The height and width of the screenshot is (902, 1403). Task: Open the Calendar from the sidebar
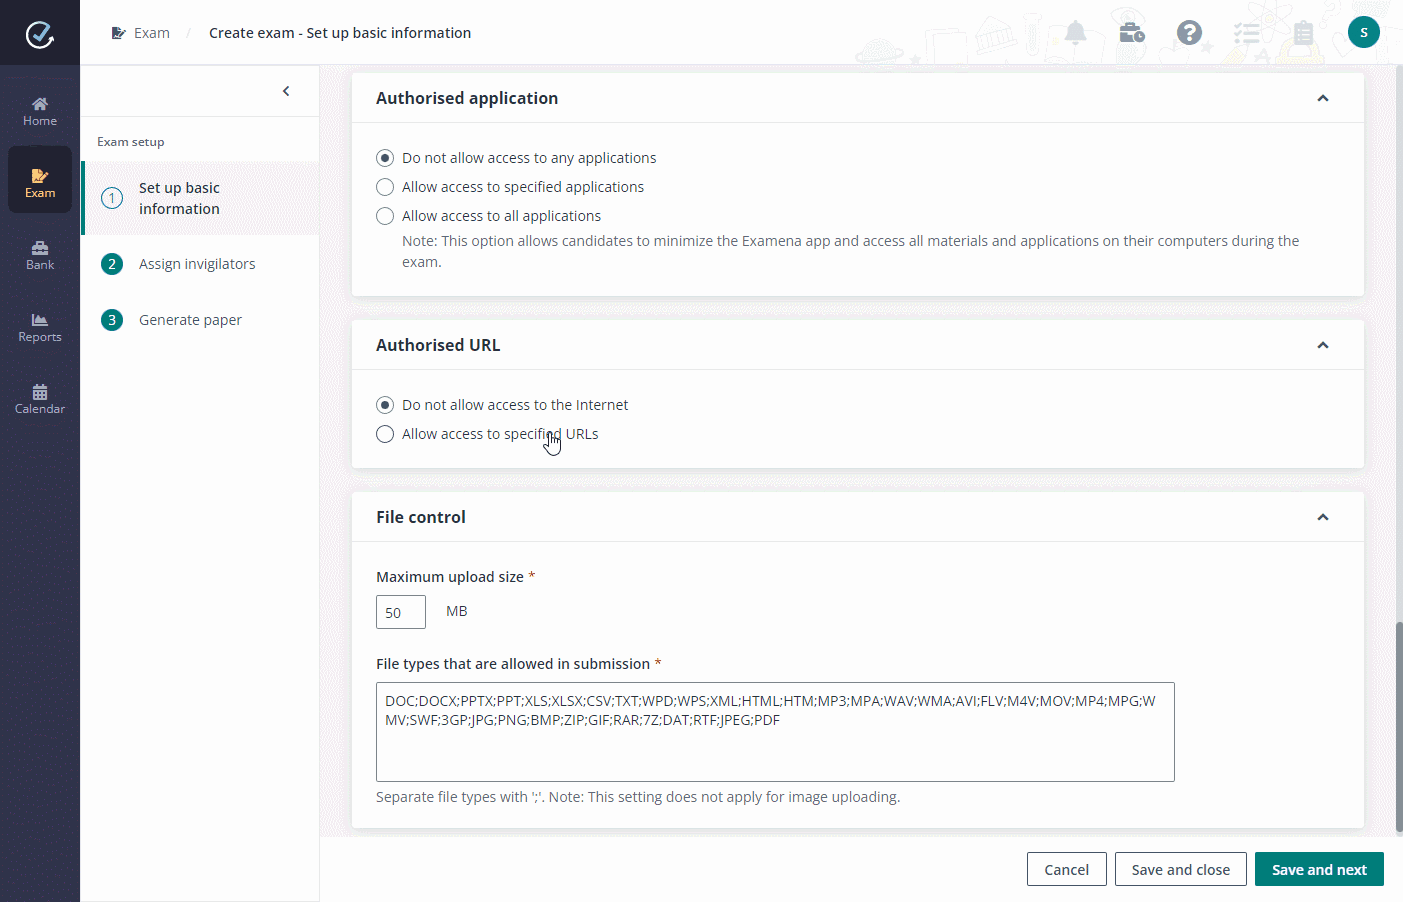[x=39, y=399]
